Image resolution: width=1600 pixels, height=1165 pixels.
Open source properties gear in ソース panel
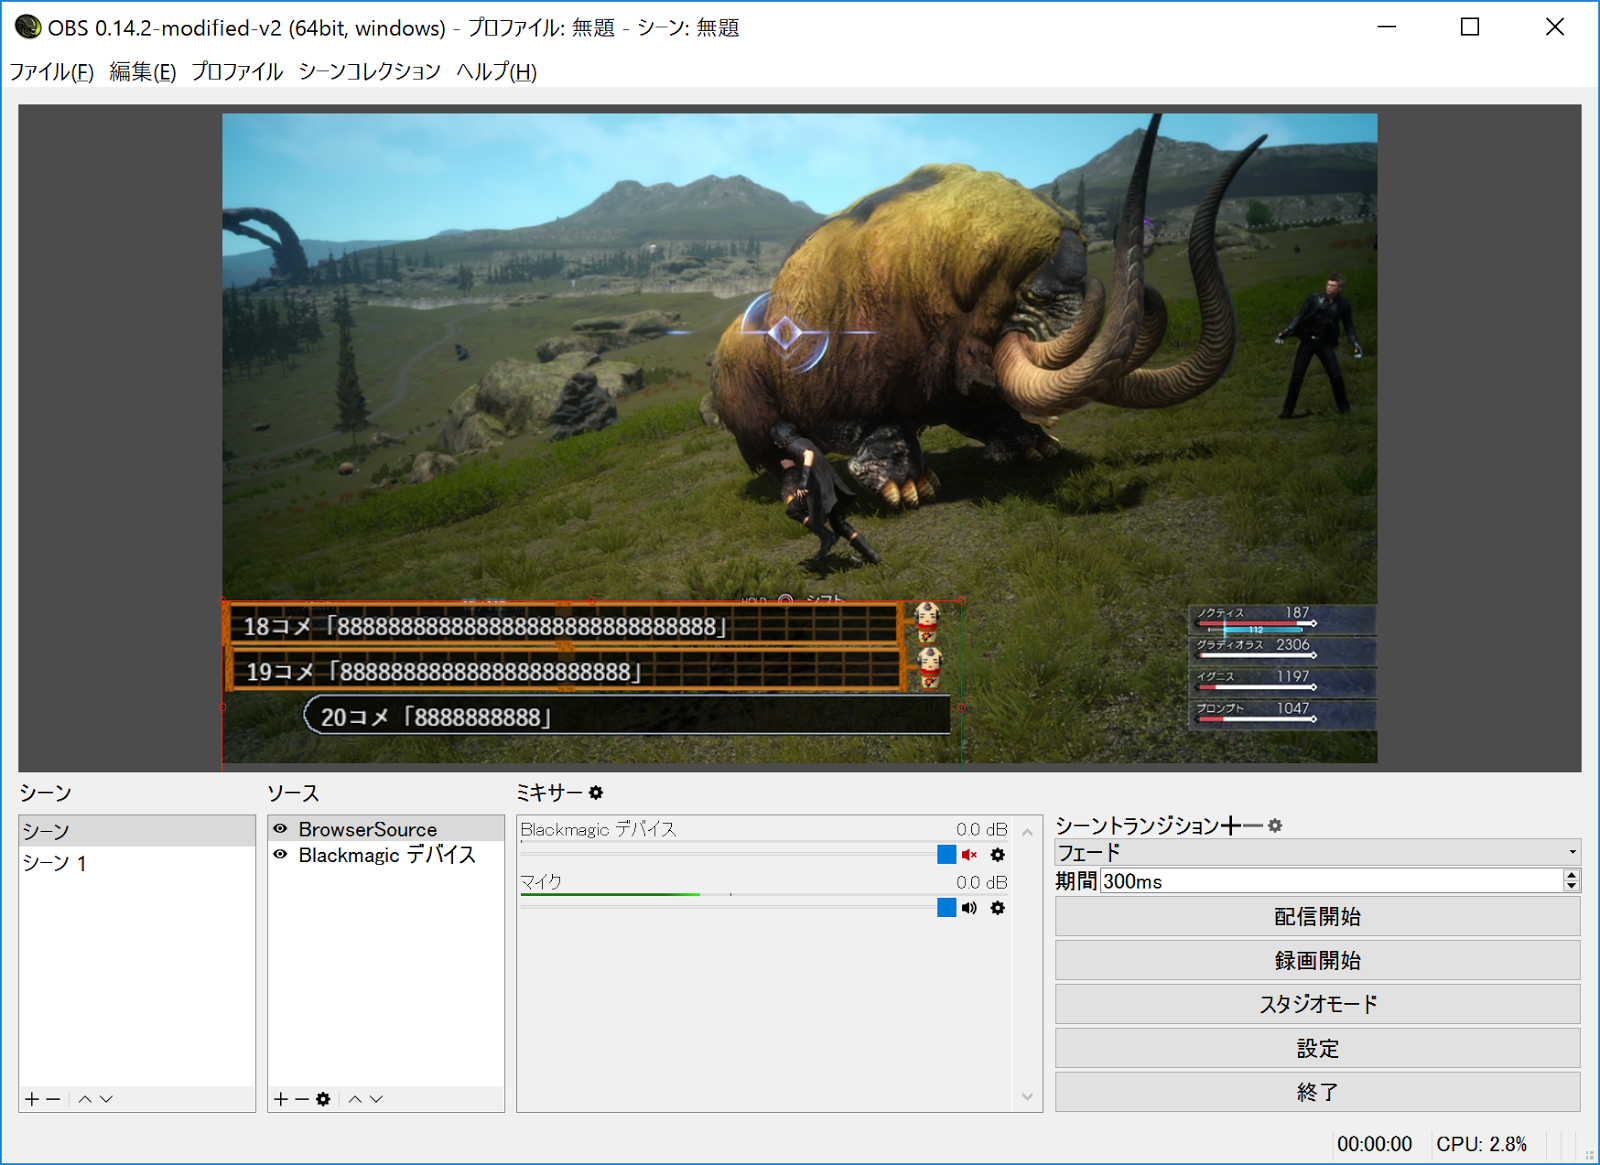click(x=323, y=1099)
